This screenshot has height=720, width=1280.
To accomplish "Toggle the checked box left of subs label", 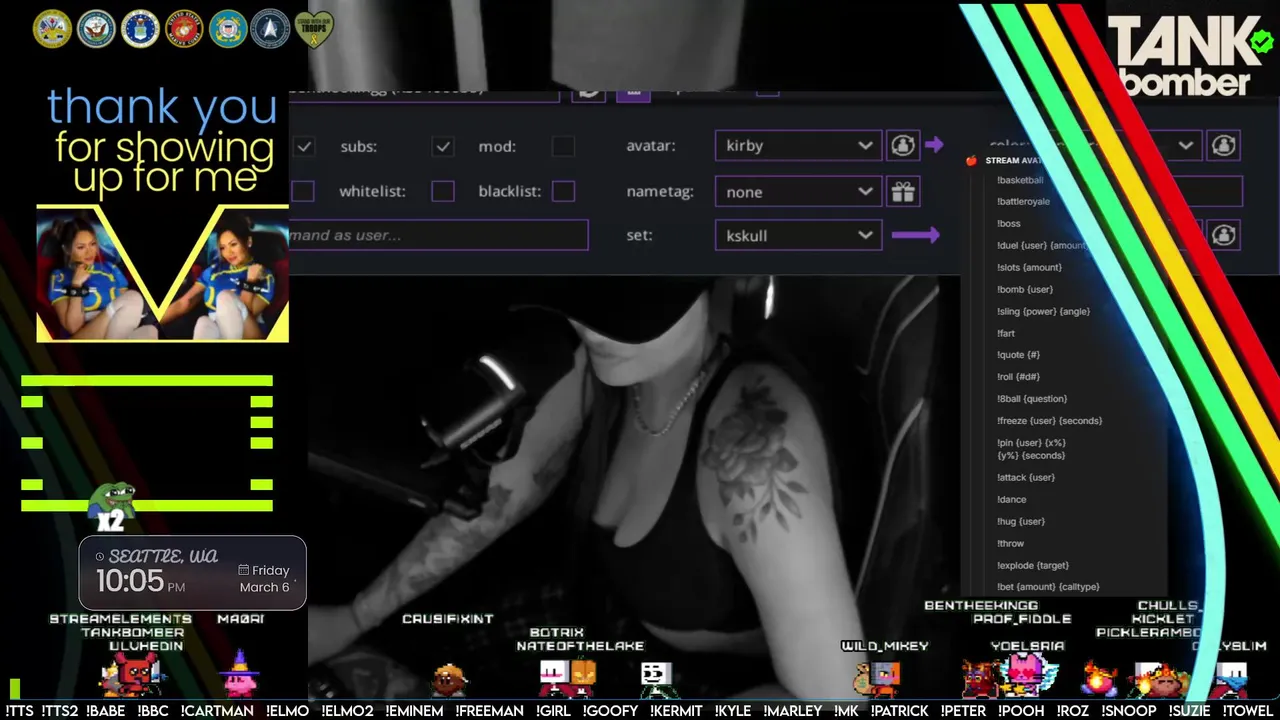I will pyautogui.click(x=304, y=146).
